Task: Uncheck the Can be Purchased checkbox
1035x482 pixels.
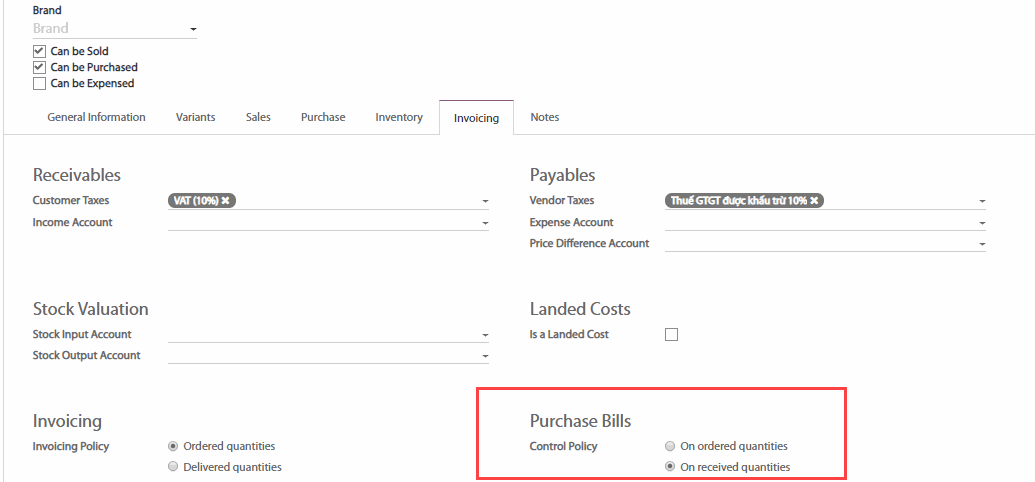Action: click(39, 67)
